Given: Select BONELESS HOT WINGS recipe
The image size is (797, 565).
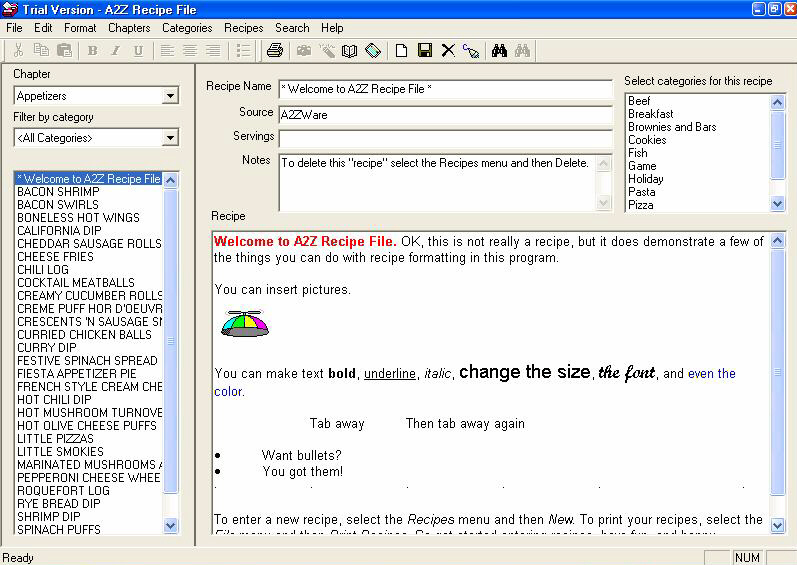Looking at the screenshot, I should pos(78,217).
